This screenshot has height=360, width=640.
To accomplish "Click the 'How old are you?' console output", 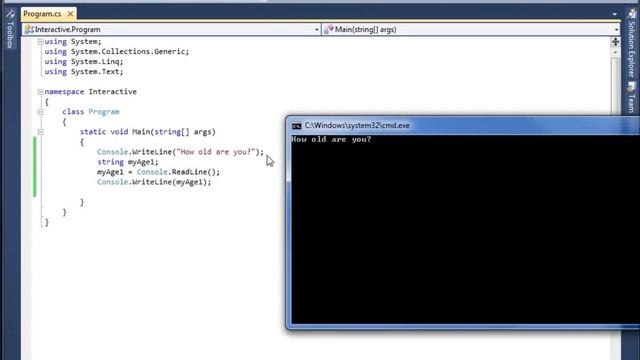I will [331, 140].
